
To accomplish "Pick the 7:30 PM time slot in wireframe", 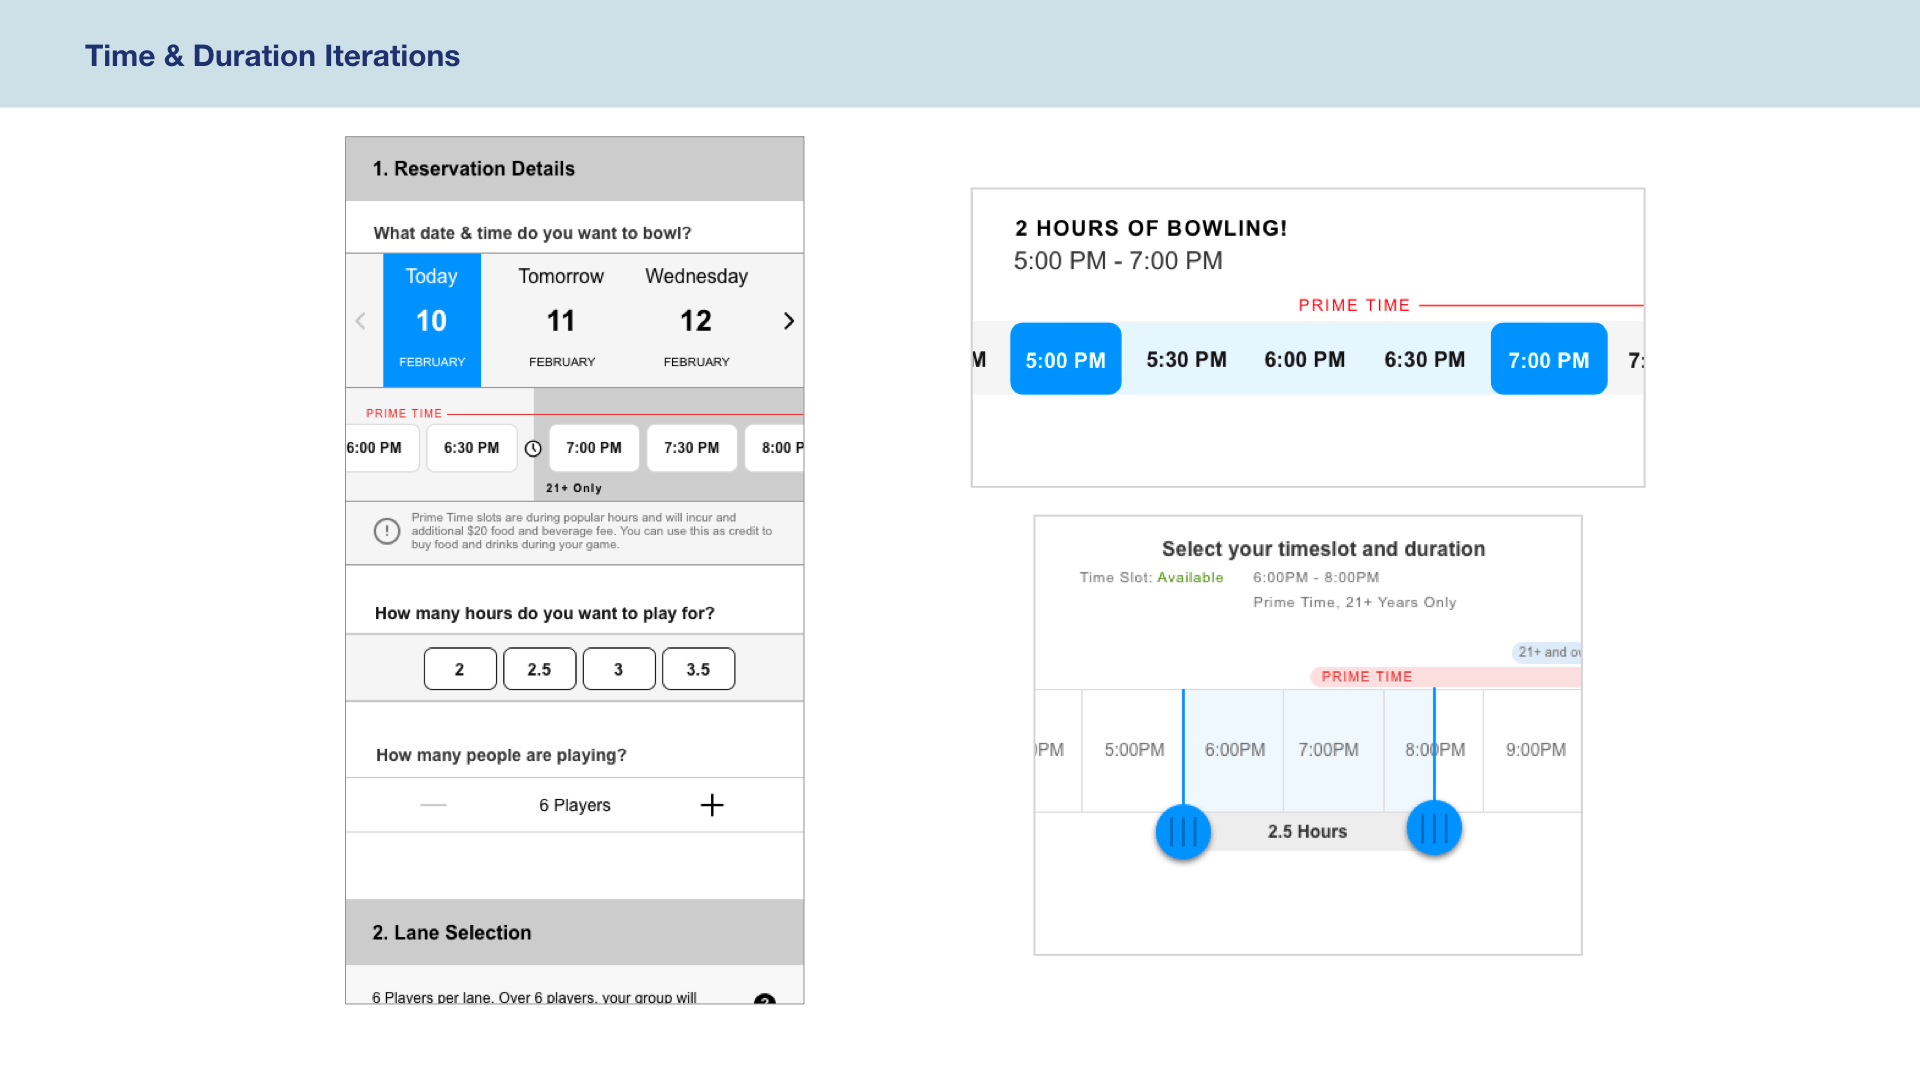I will click(691, 448).
